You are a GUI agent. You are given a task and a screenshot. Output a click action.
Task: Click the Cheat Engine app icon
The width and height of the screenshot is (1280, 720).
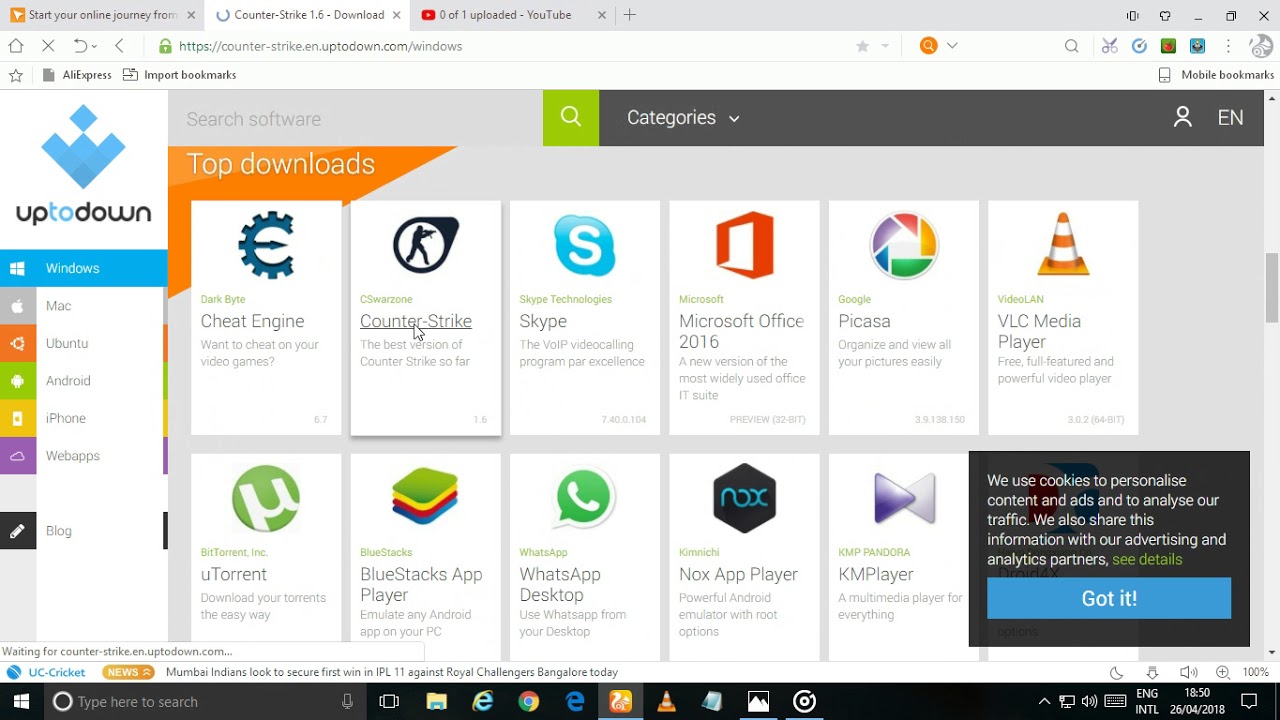[x=266, y=245]
